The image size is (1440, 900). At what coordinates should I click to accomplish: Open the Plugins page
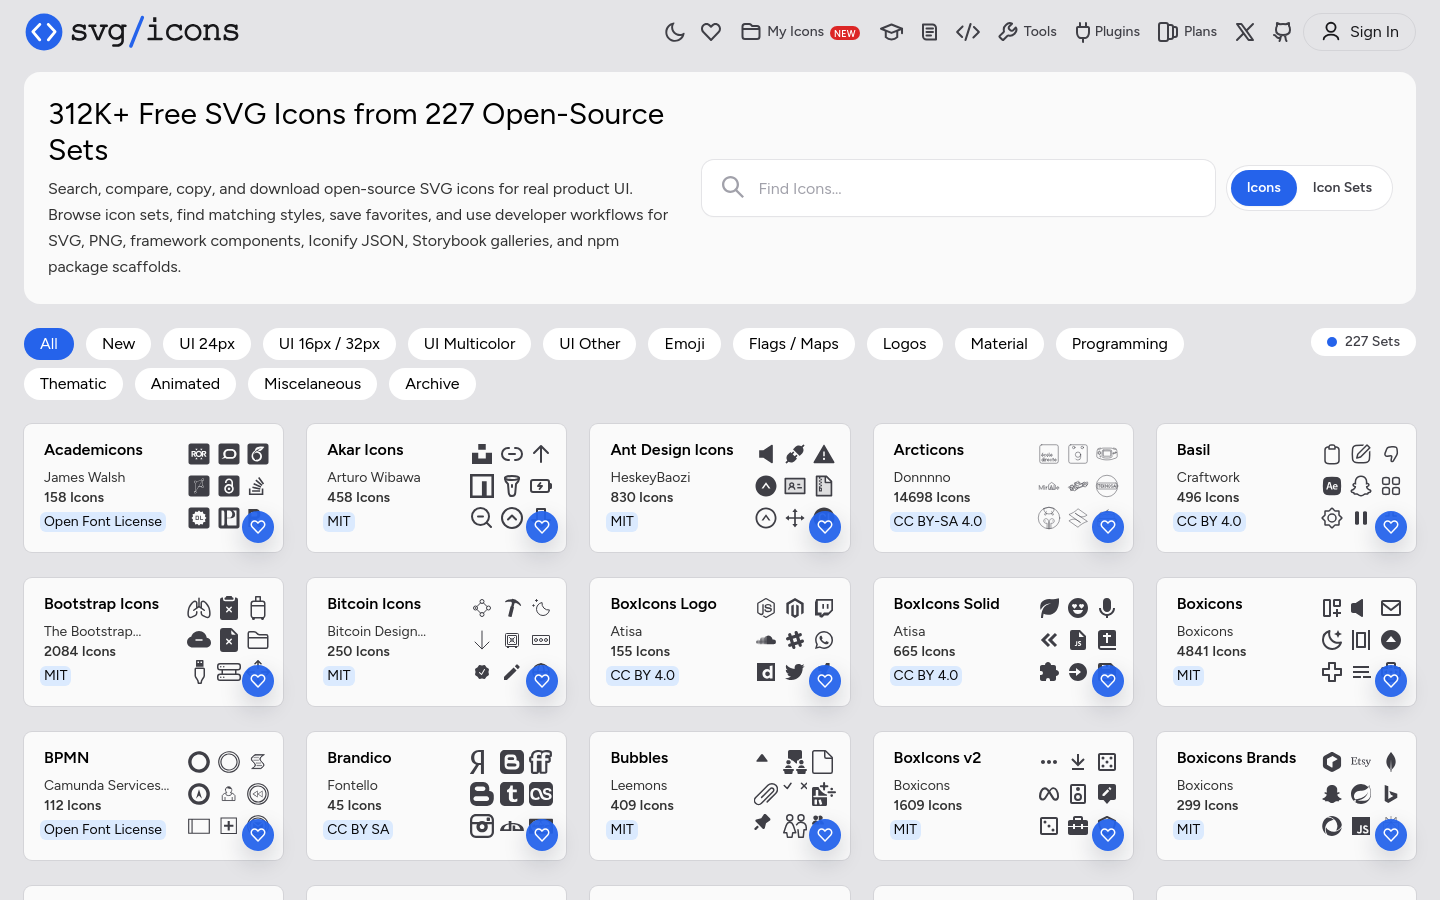click(1107, 32)
